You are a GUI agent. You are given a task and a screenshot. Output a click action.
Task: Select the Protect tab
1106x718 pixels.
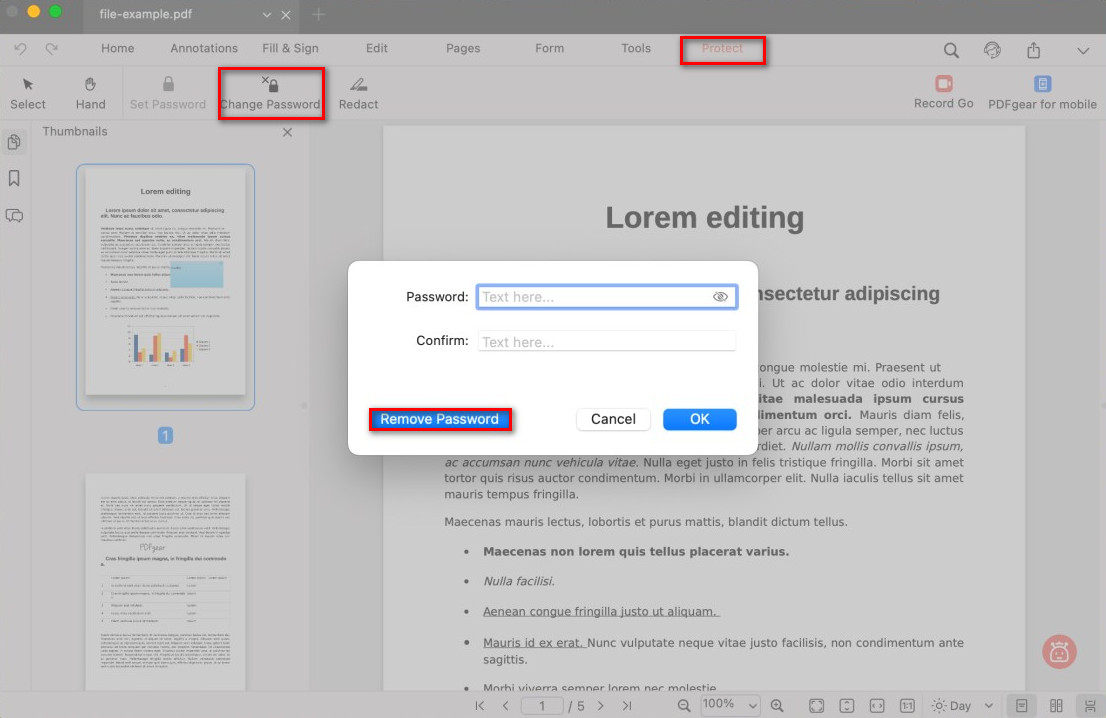722,49
